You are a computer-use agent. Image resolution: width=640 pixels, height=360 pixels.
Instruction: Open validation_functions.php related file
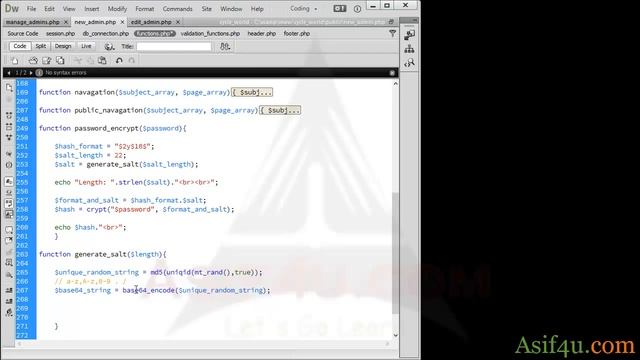[210, 33]
